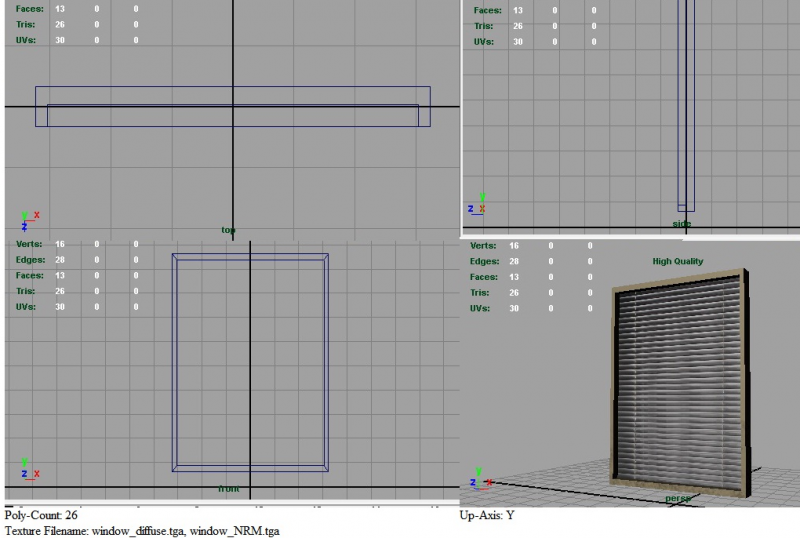Select the 'side' viewport camera label
The height and width of the screenshot is (538, 800).
tap(681, 224)
